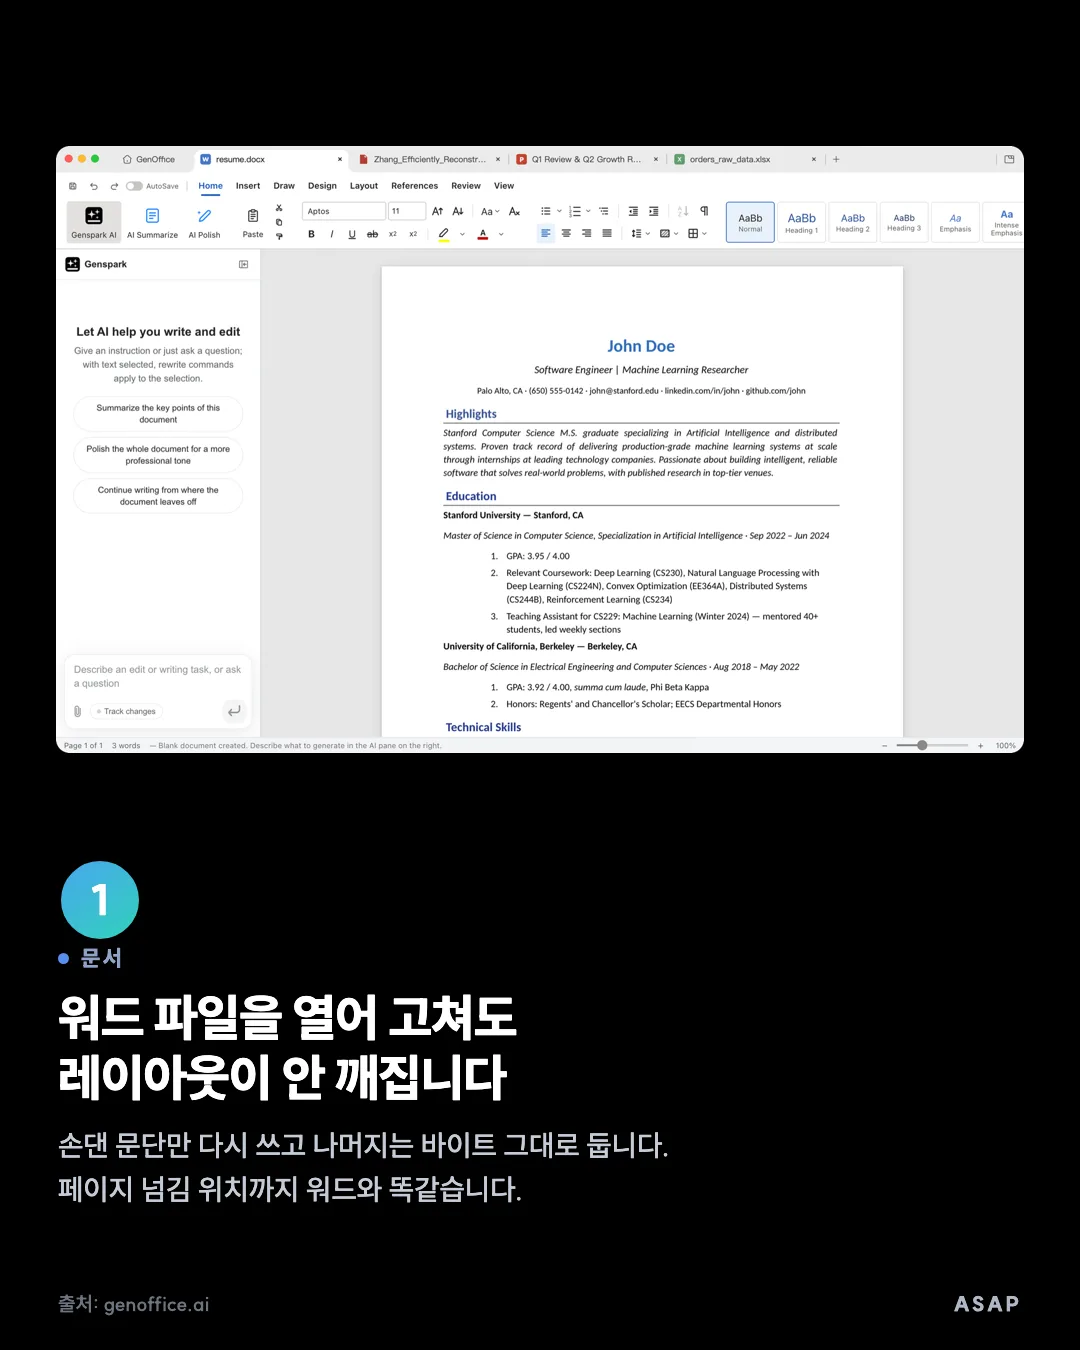
Task: Open the font color dropdown arrow
Action: tap(501, 234)
